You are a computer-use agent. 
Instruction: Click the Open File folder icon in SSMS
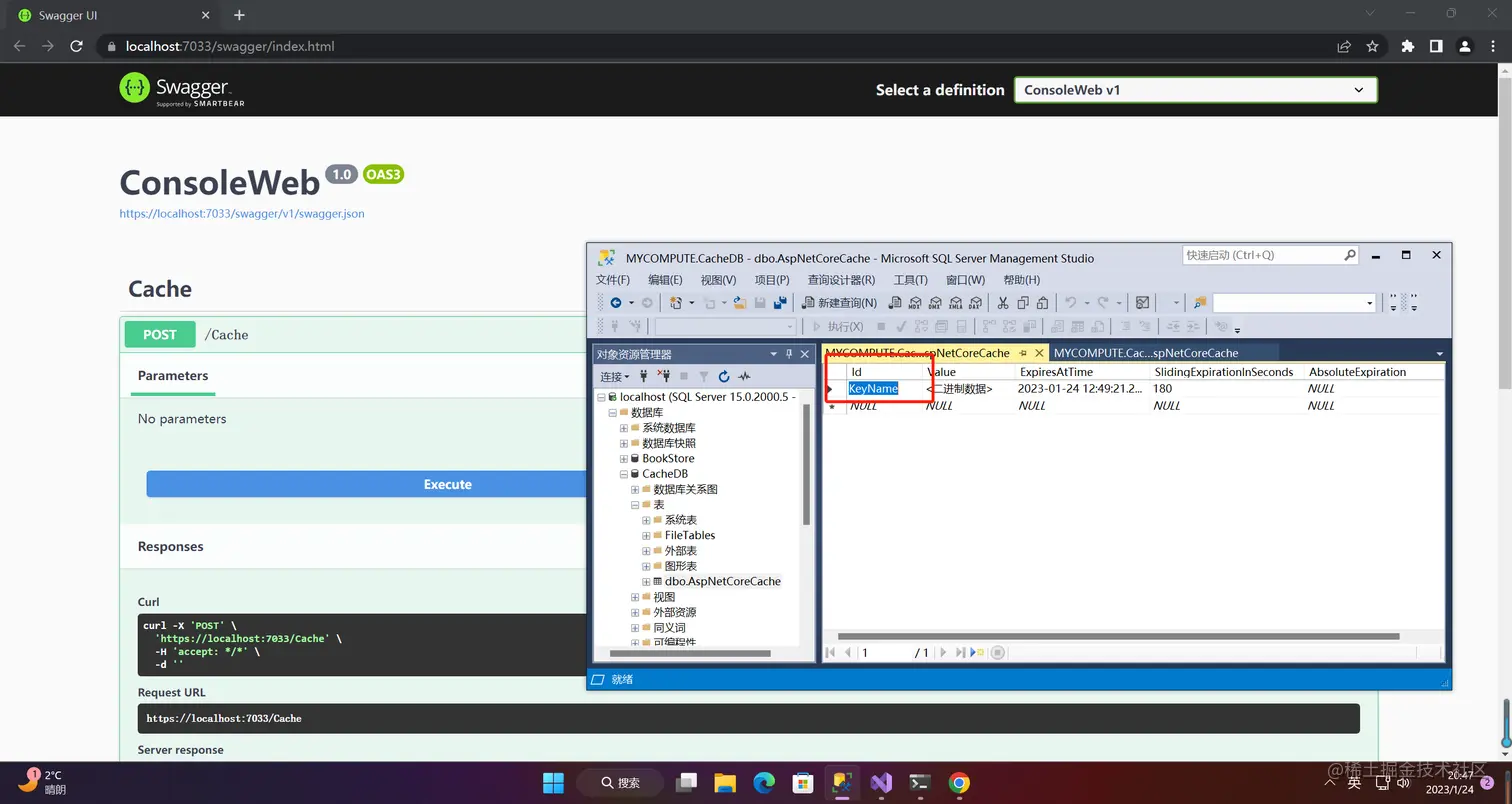[x=740, y=302]
